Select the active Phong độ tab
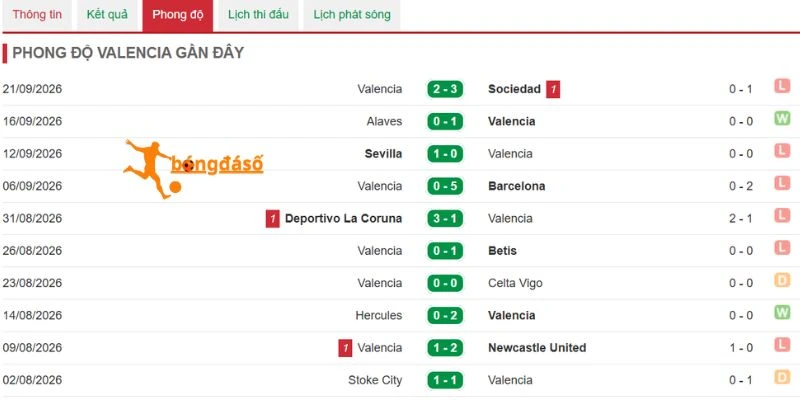Image resolution: width=800 pixels, height=400 pixels. (x=178, y=15)
